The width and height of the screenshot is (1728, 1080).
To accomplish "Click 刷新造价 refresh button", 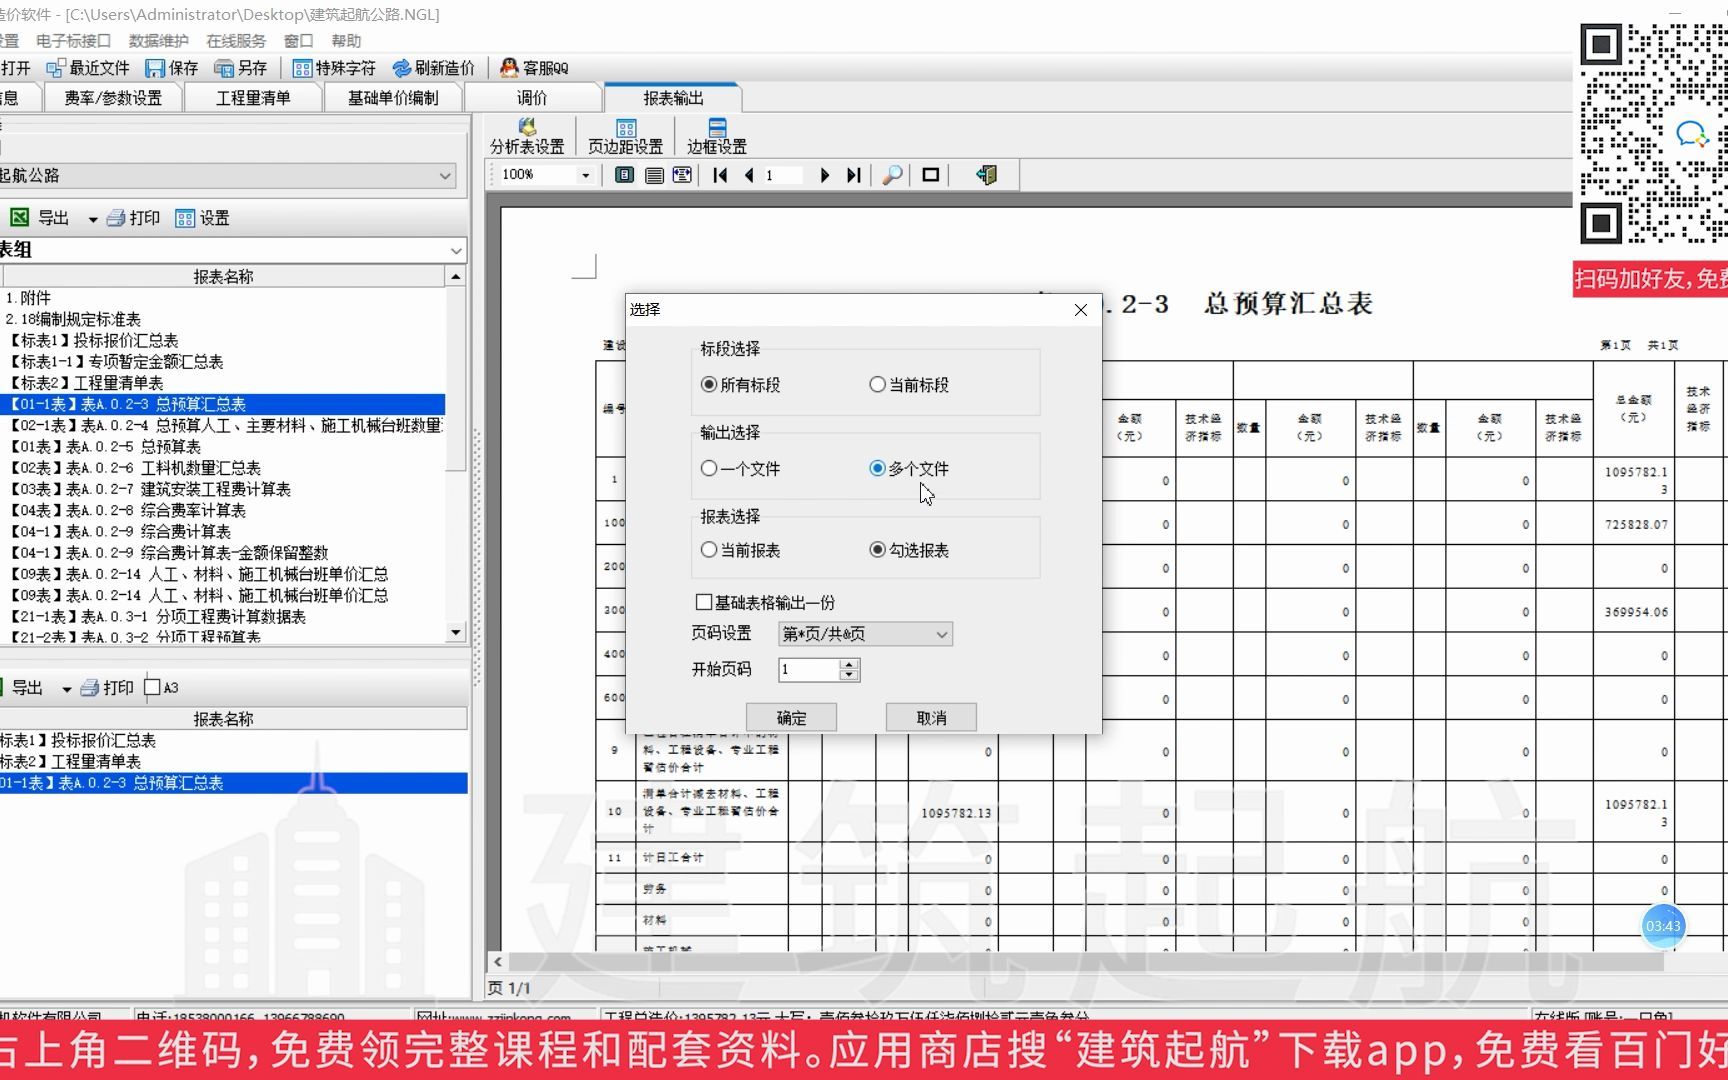I will (434, 68).
